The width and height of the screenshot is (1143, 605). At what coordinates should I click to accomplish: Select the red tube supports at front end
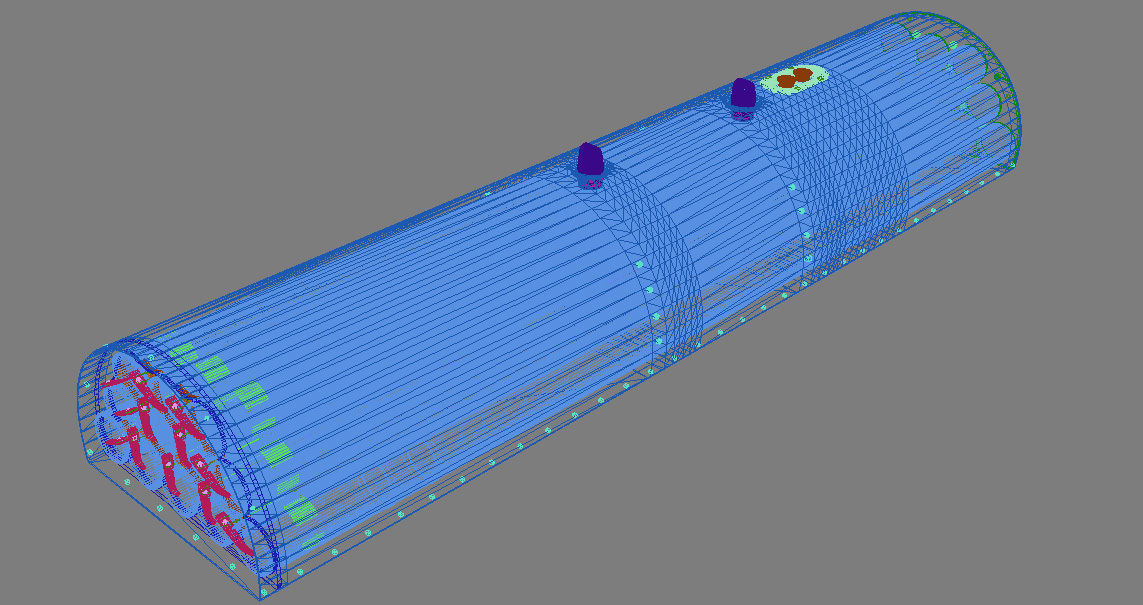(177, 465)
